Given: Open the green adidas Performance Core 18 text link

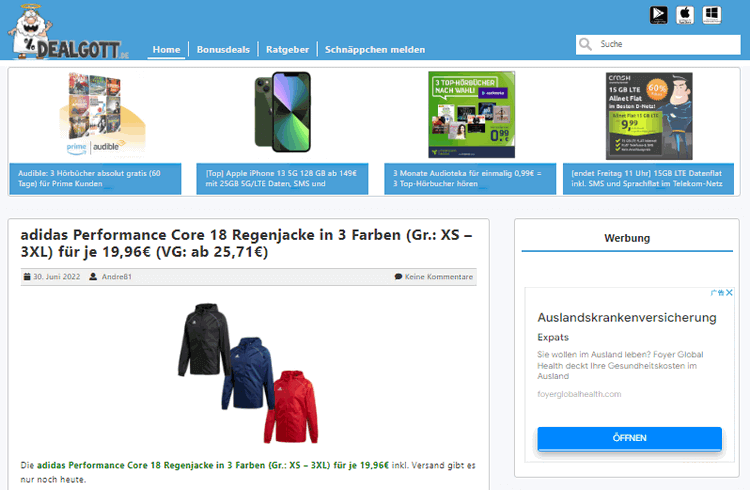Looking at the screenshot, I should point(213,465).
